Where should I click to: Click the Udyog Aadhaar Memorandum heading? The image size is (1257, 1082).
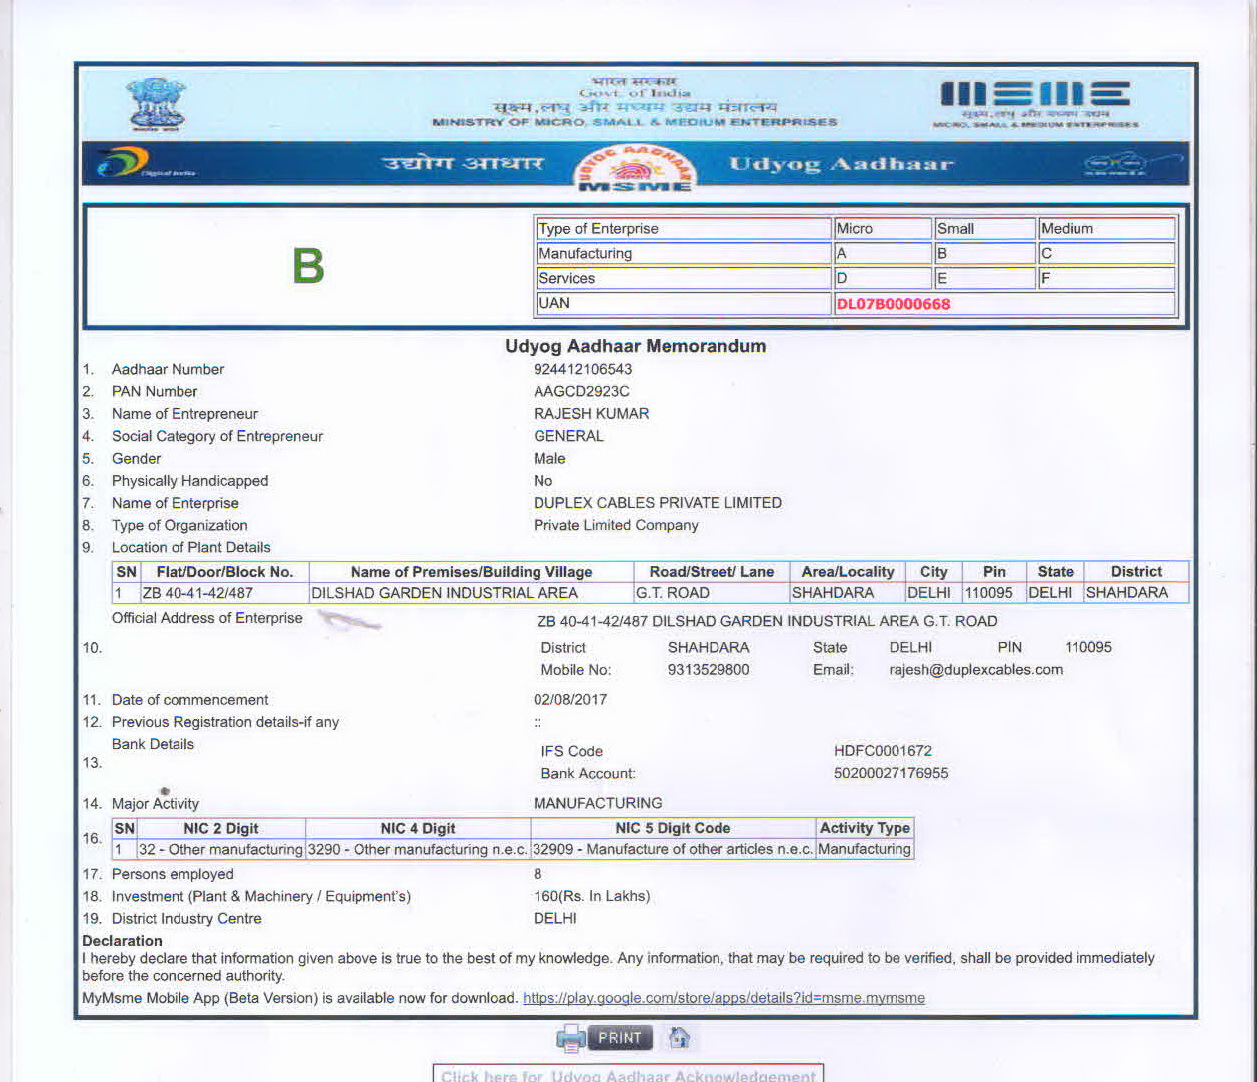tap(636, 346)
